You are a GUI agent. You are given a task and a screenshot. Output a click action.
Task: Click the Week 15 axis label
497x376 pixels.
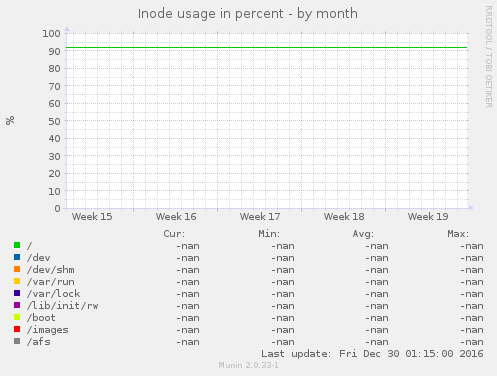92,217
